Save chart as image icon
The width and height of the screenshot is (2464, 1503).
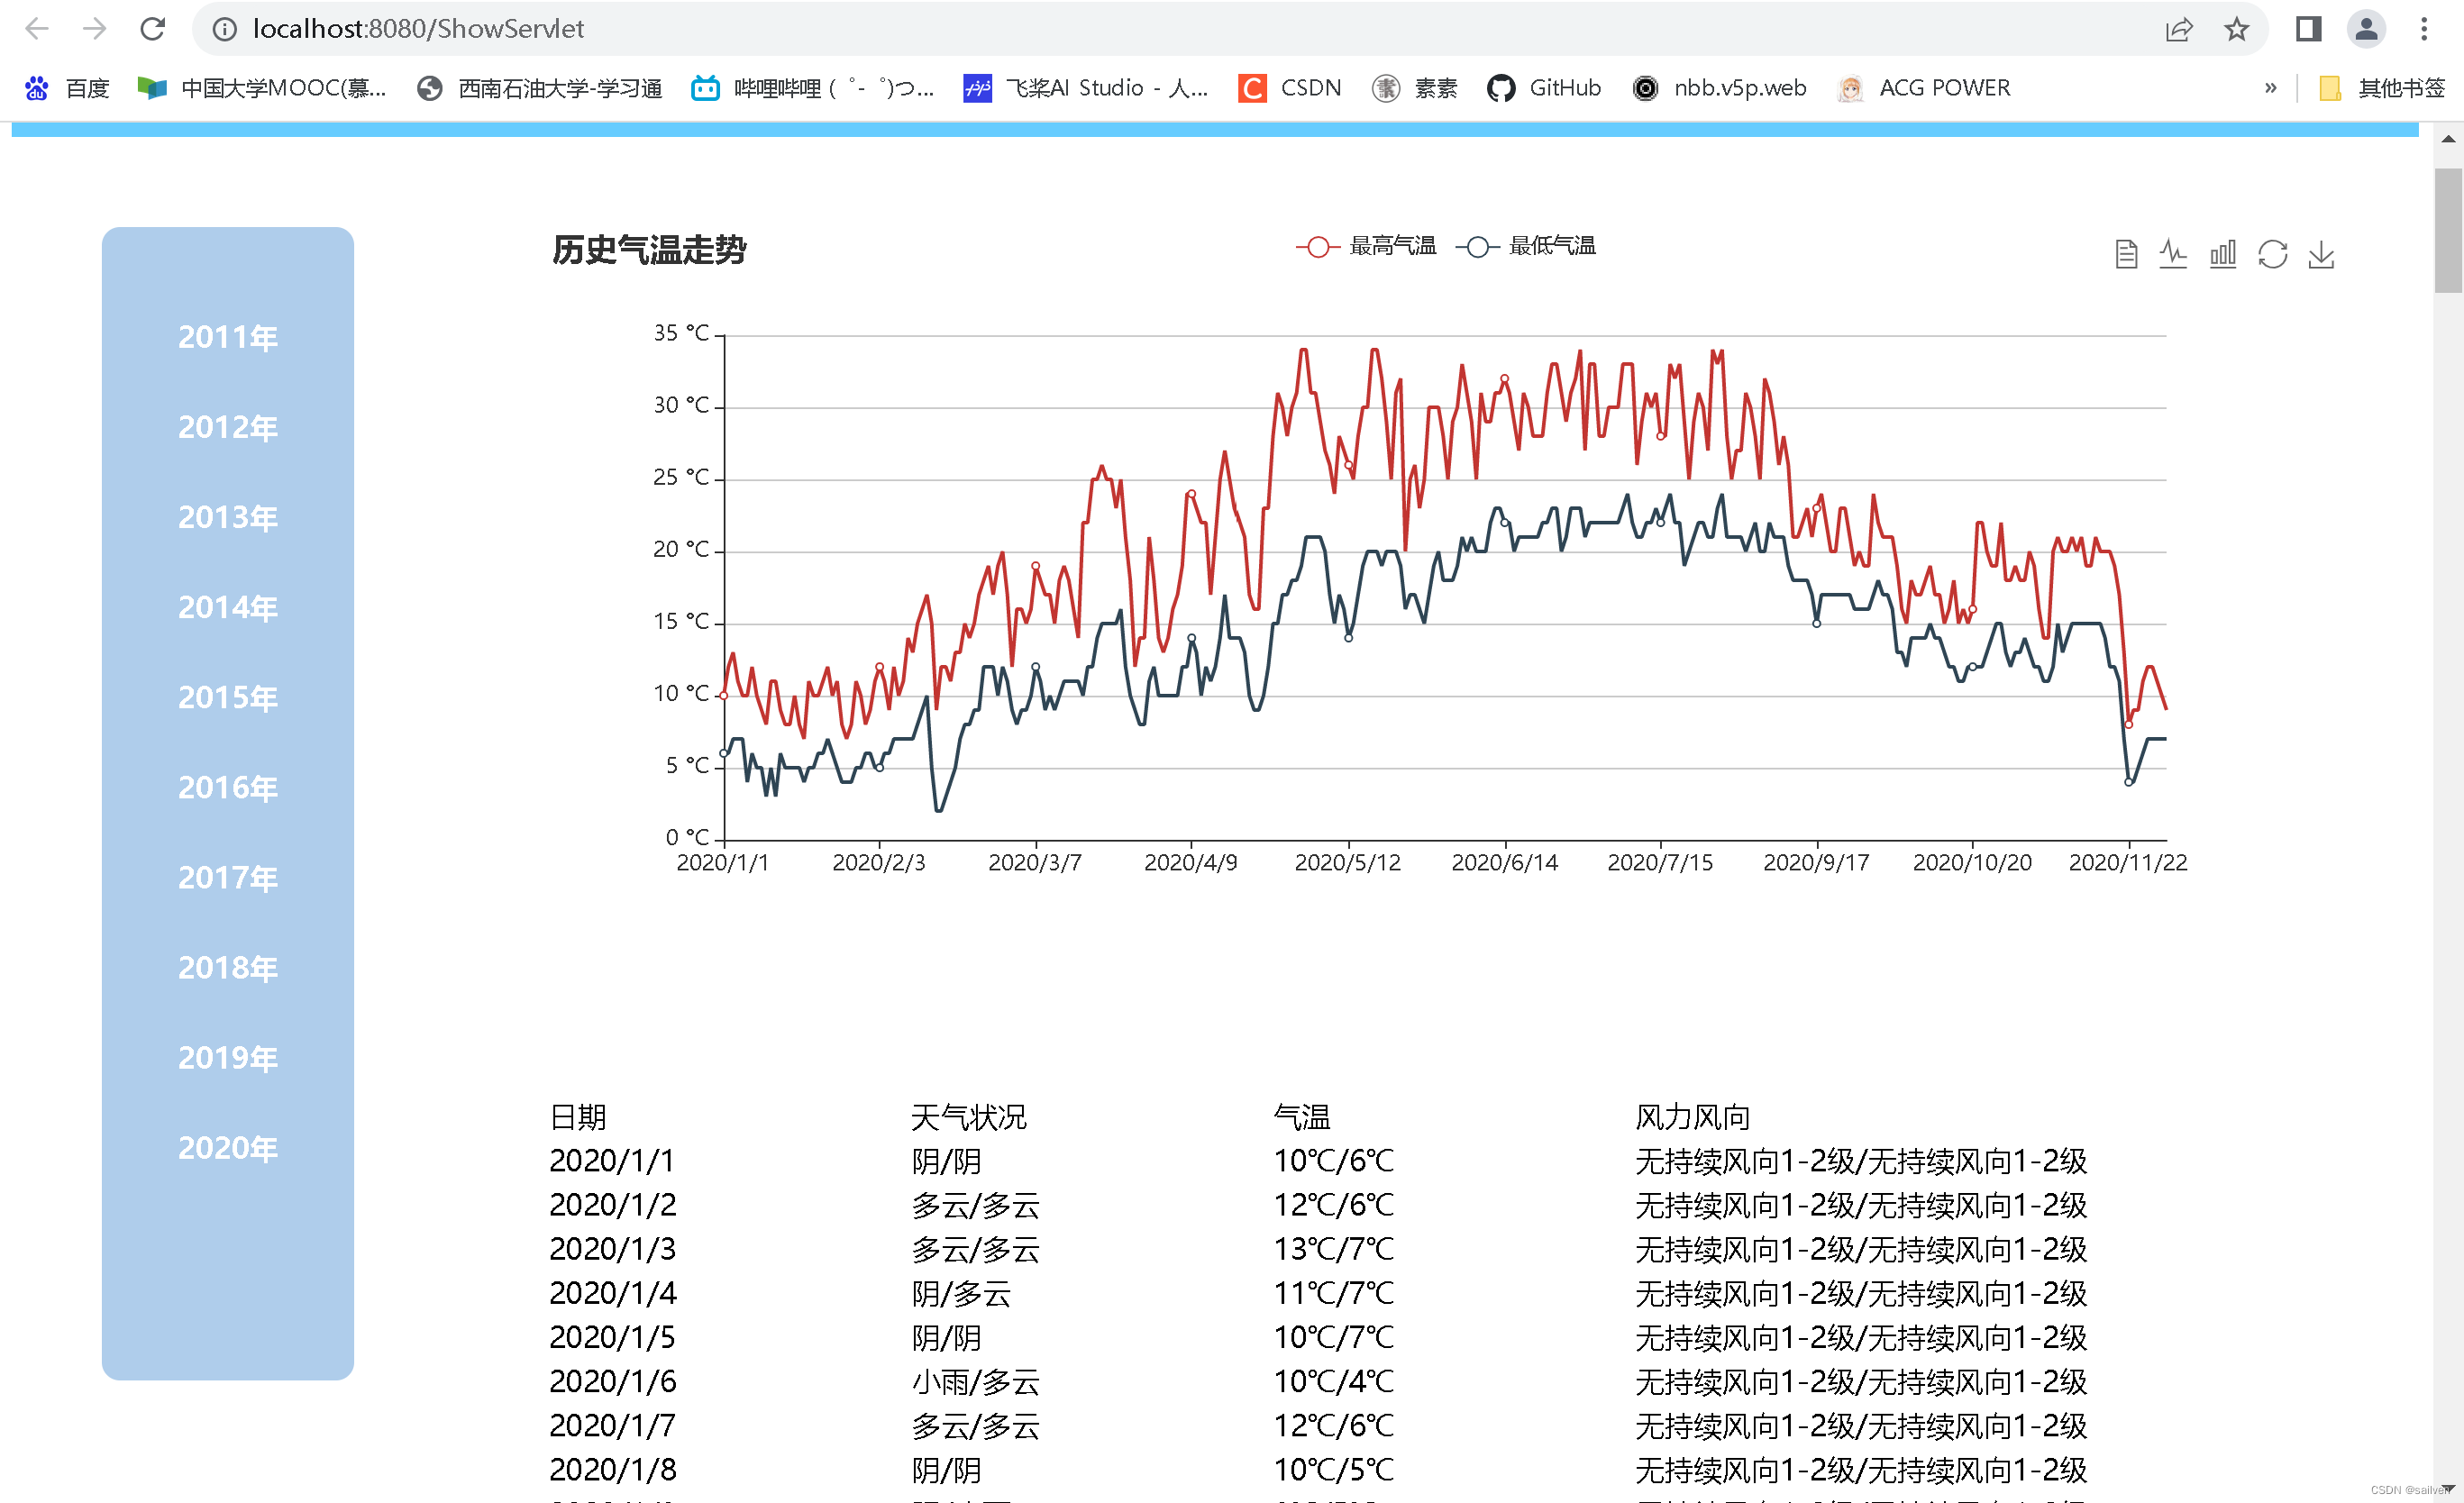point(2321,254)
